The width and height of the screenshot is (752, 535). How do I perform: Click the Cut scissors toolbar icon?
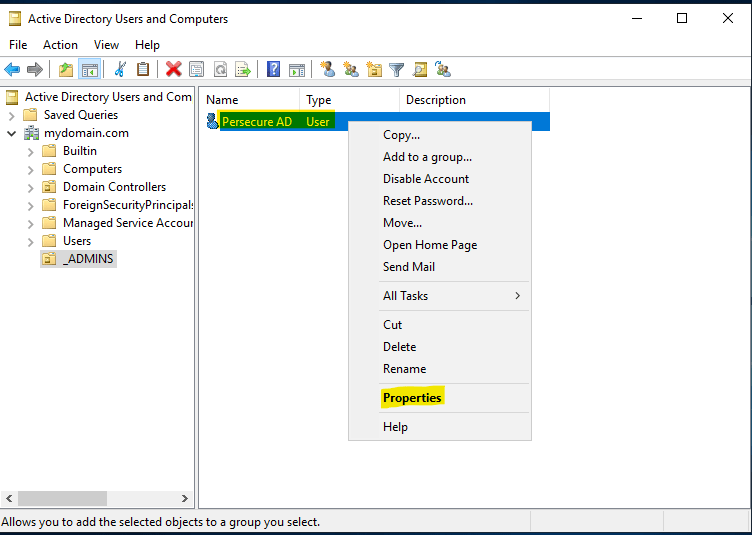(120, 69)
